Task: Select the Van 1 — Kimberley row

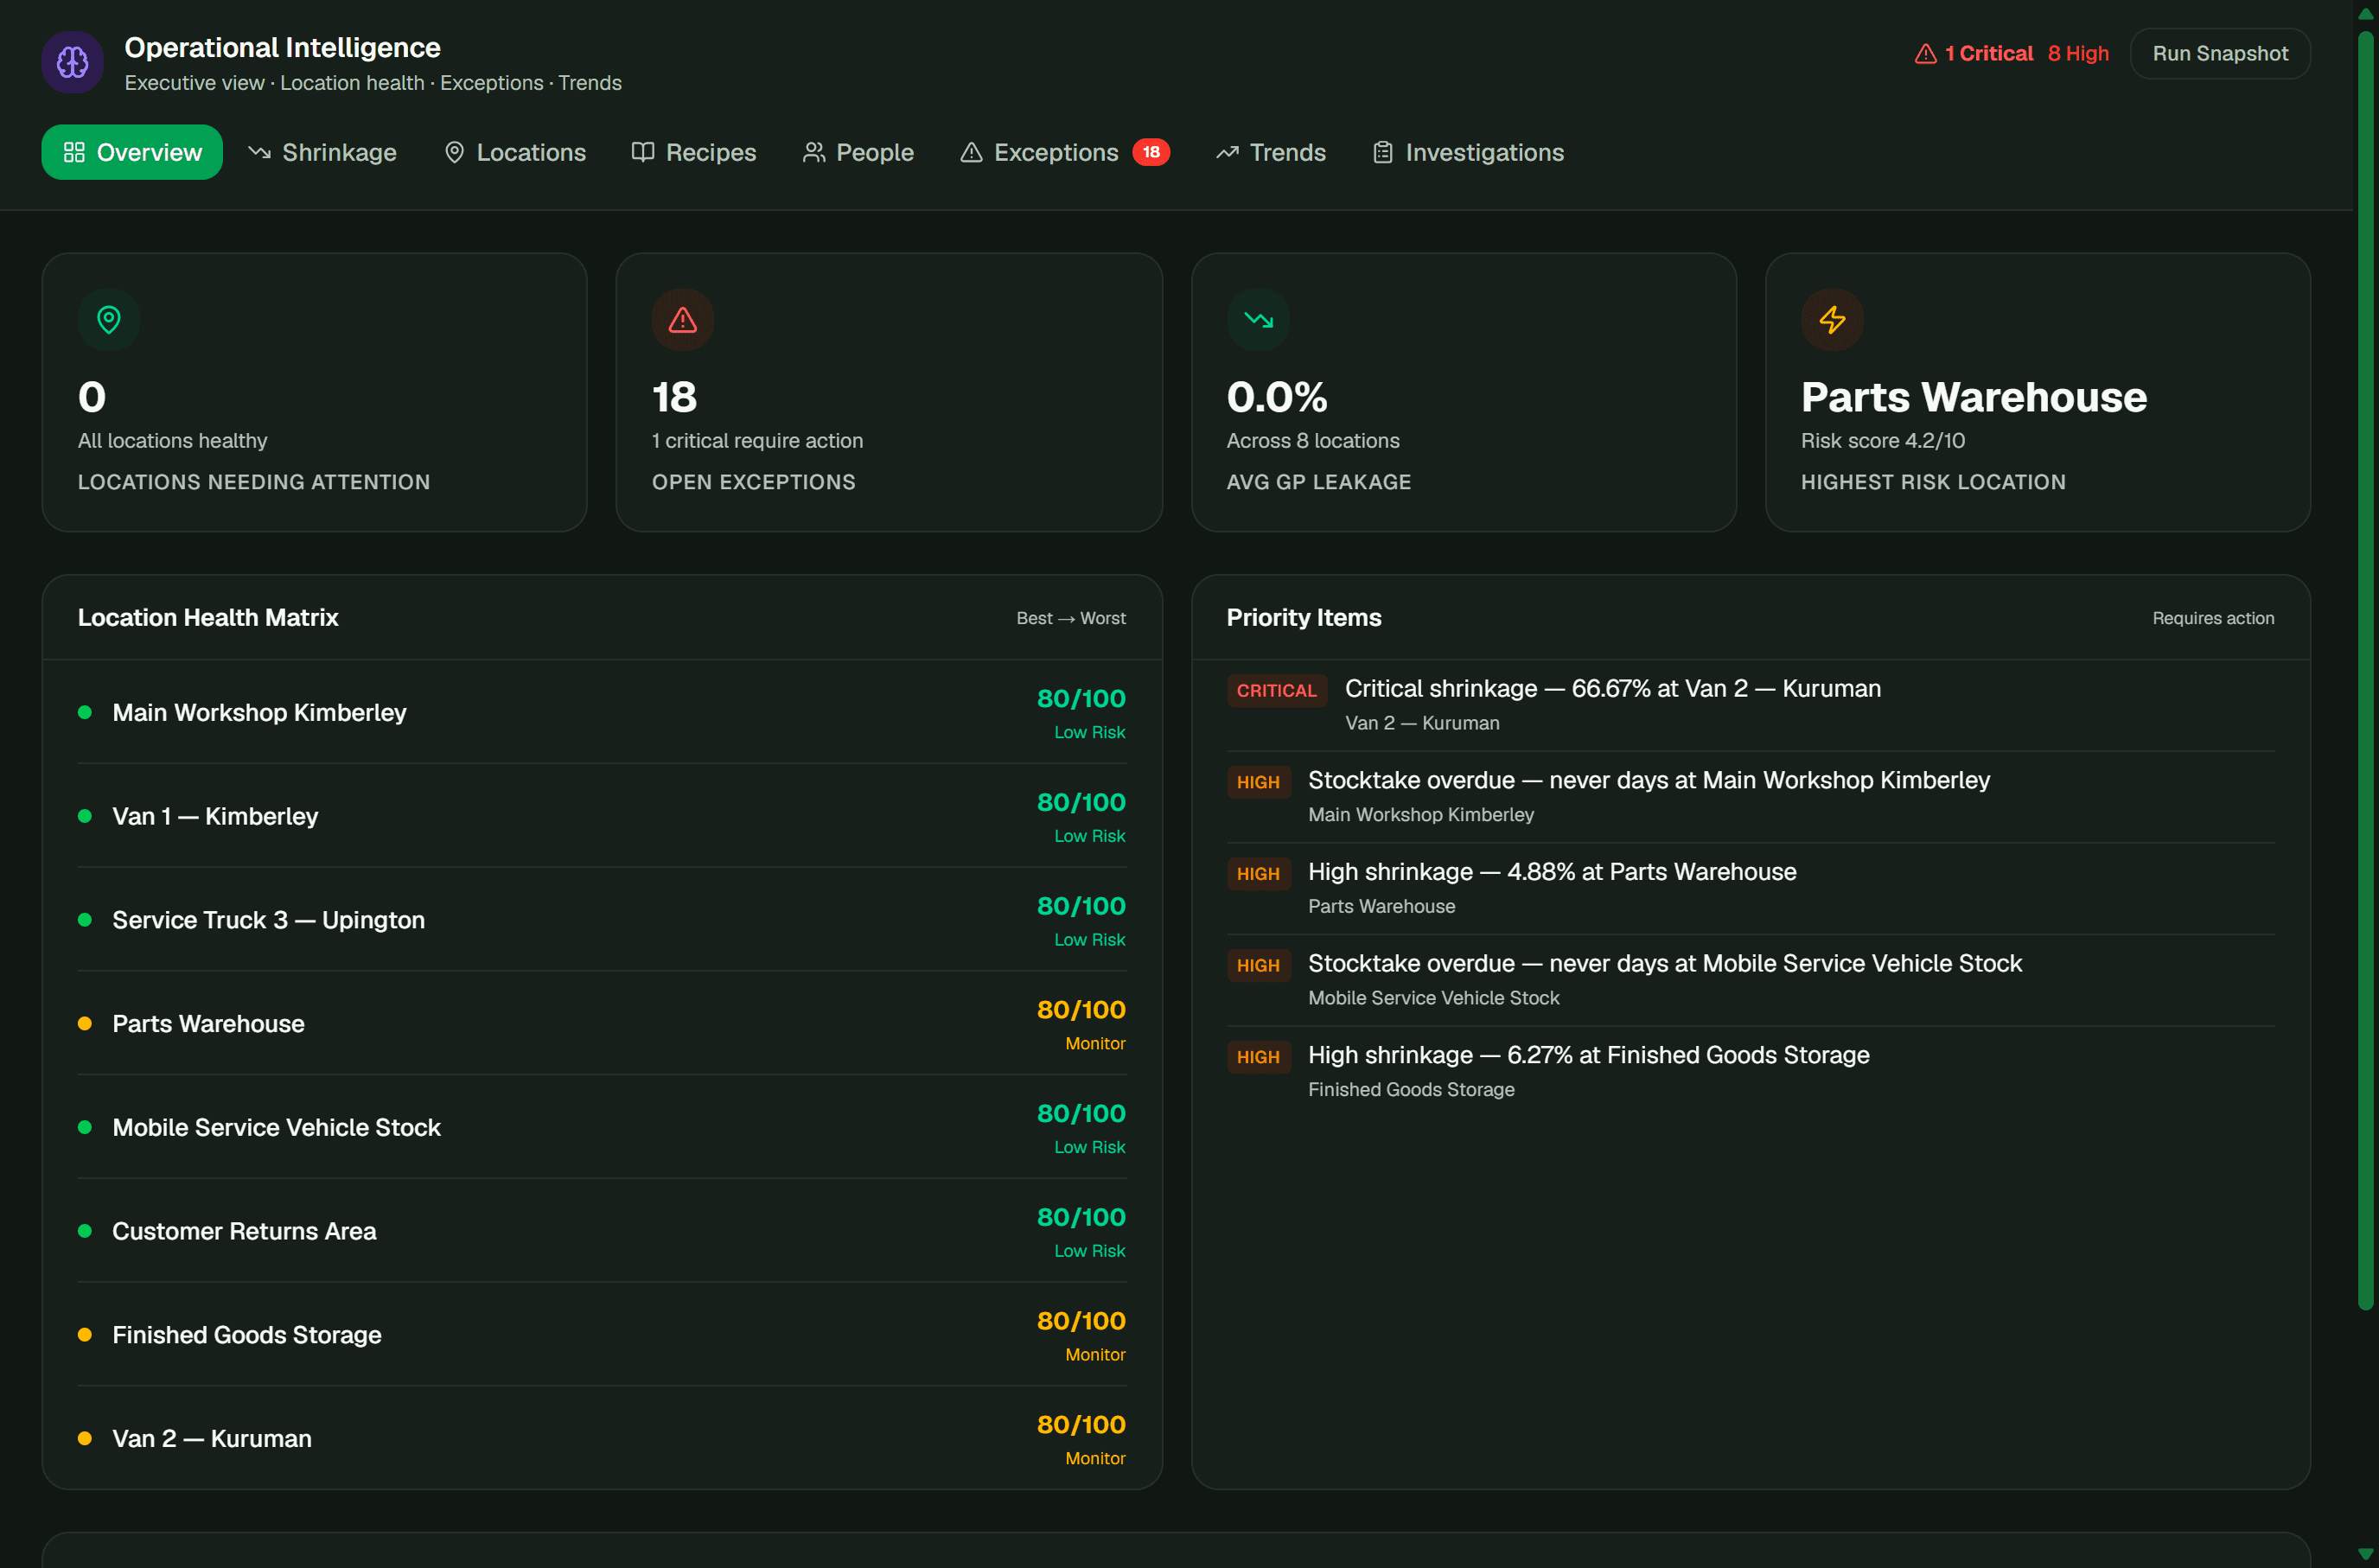Action: pyautogui.click(x=602, y=816)
